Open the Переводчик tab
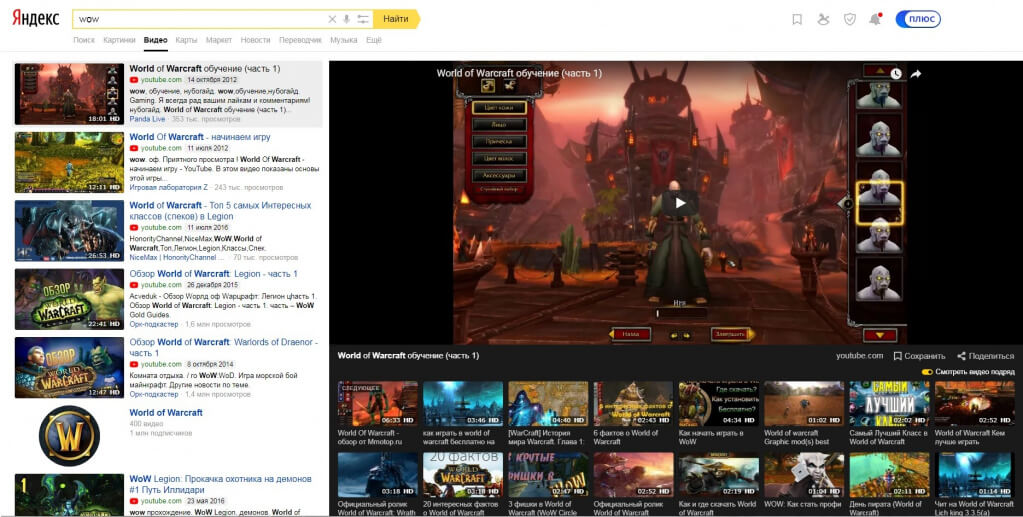Screen dimensions: 1023x517 click(300, 40)
